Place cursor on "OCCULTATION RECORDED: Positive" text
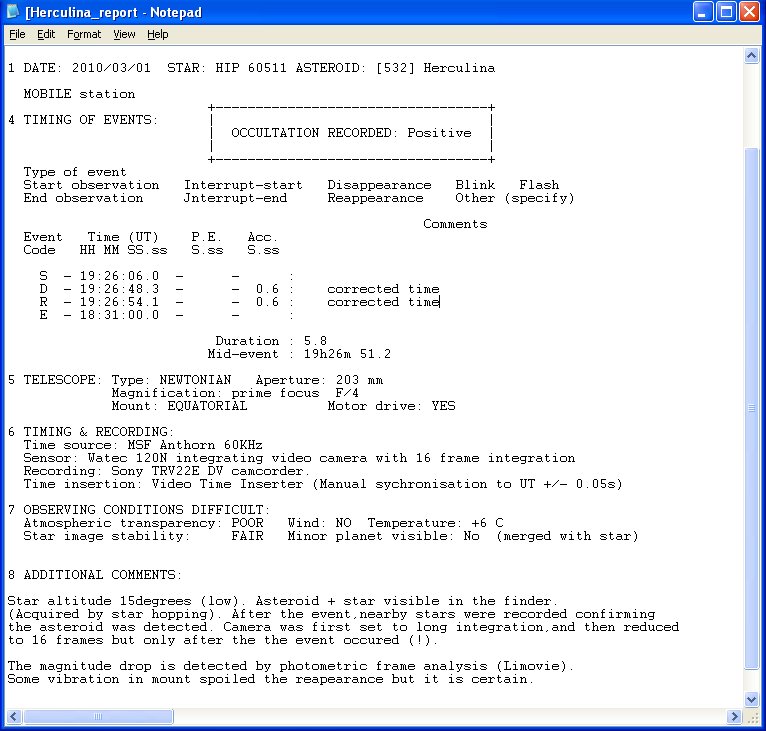The width and height of the screenshot is (766, 731). pyautogui.click(x=350, y=133)
